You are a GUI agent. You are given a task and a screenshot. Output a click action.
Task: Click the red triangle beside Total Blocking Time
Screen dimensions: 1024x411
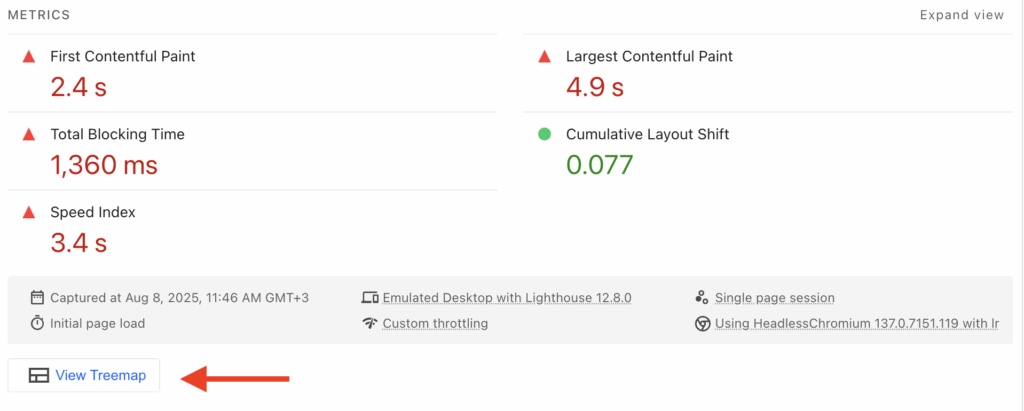(28, 134)
